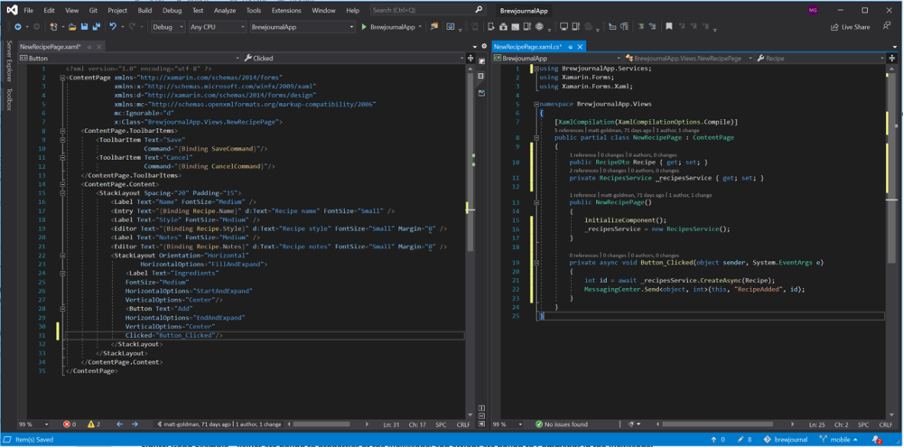
Task: Open the Server Explorer side panel
Action: pos(9,62)
